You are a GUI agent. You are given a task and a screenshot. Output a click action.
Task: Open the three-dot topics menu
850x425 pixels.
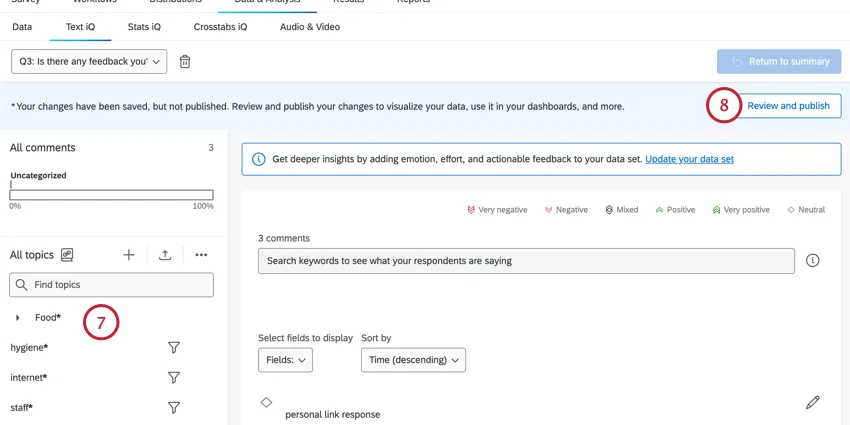pyautogui.click(x=201, y=255)
